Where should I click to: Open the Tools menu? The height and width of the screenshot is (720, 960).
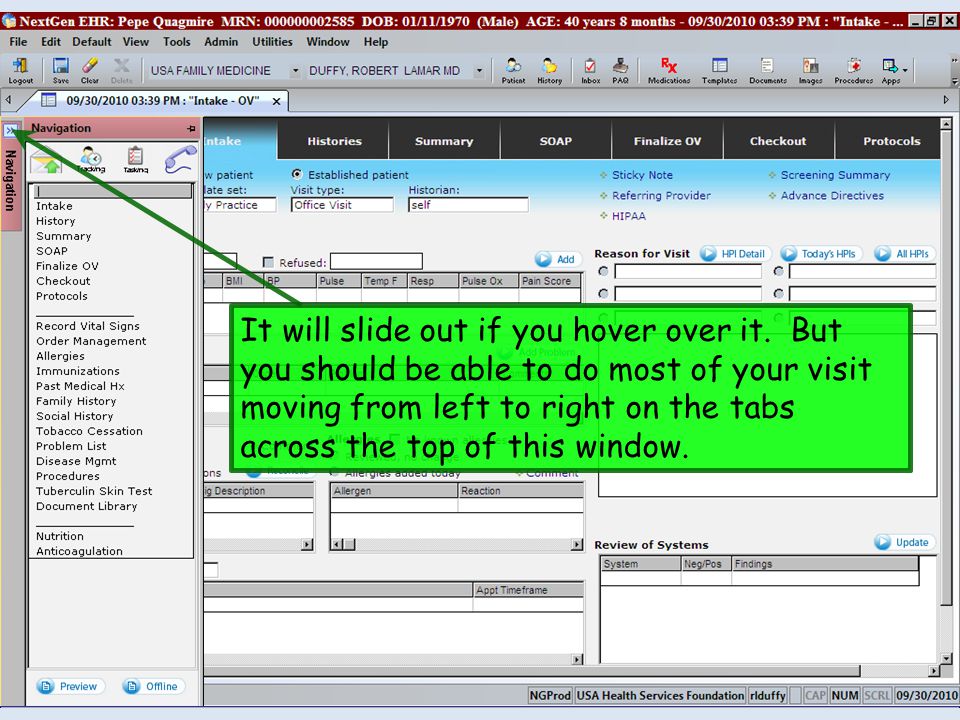pos(176,42)
